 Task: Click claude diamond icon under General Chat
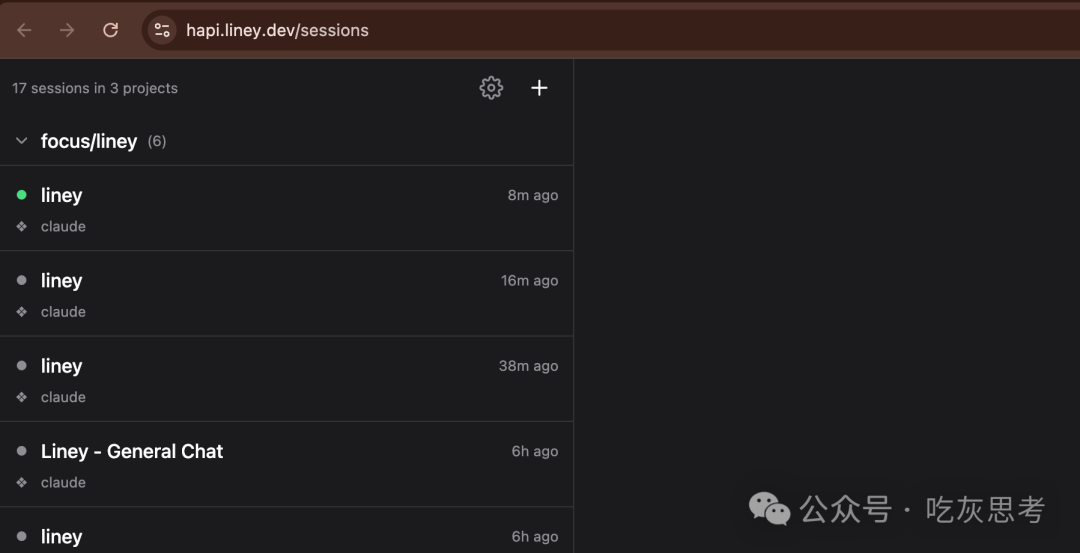click(21, 483)
